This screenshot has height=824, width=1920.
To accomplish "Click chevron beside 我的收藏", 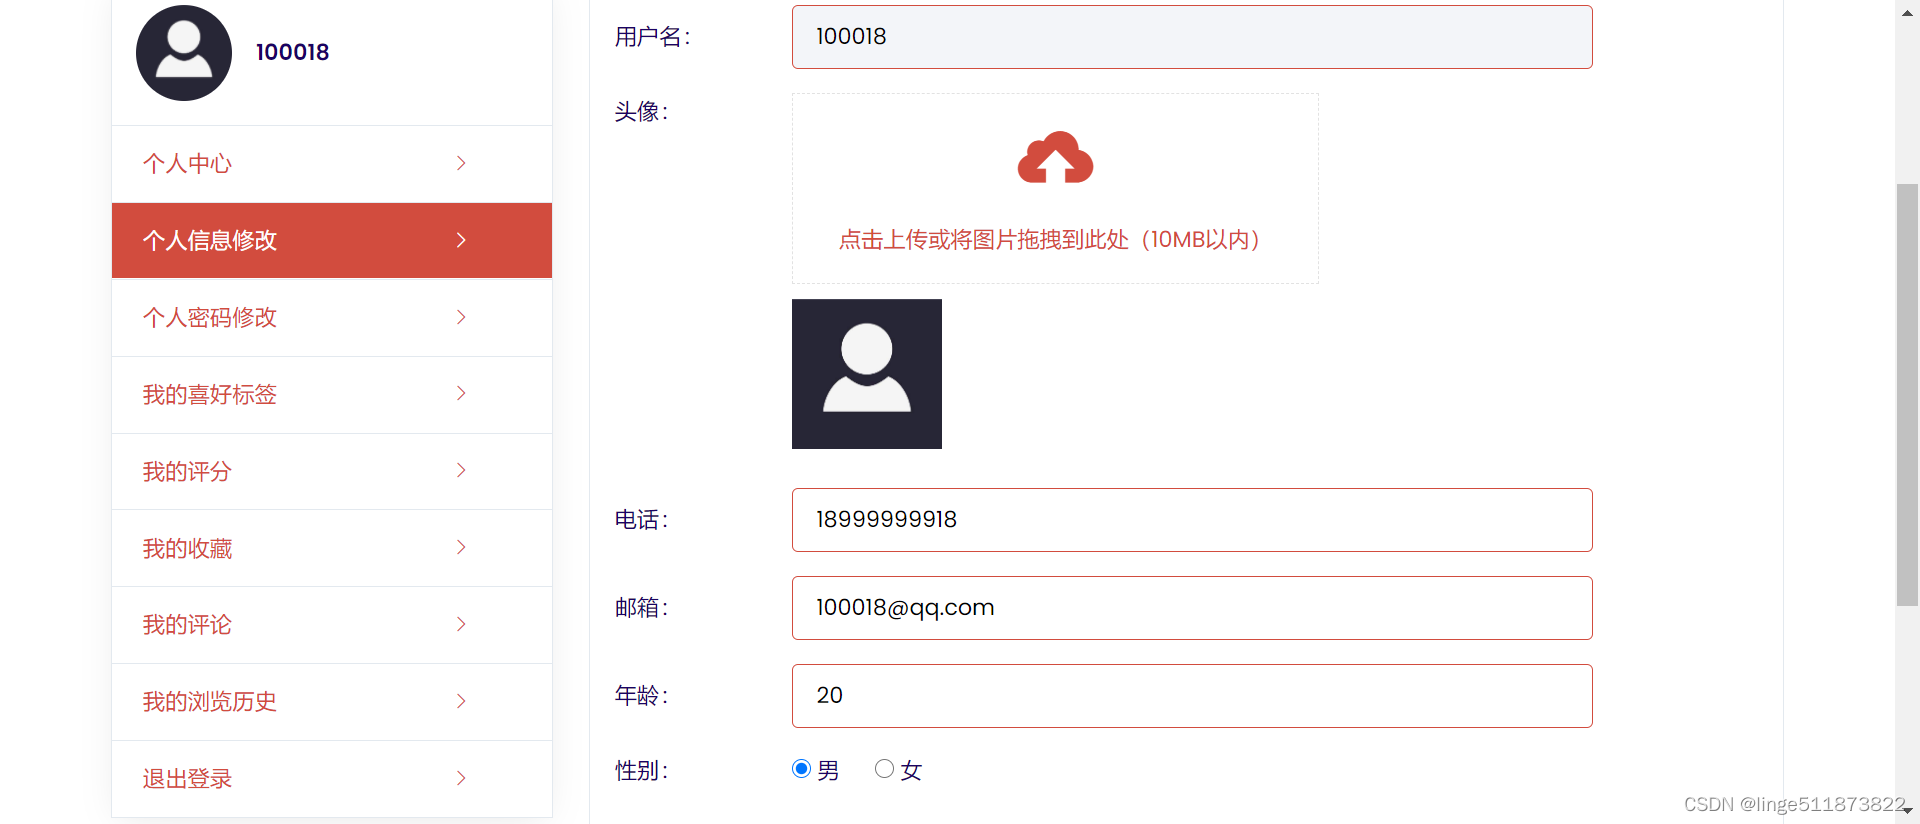I will (x=461, y=548).
